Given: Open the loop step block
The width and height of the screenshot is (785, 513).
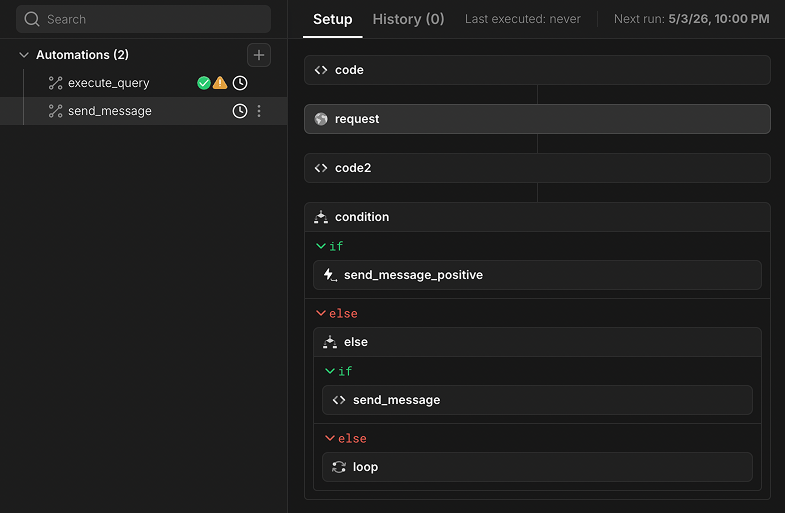Looking at the screenshot, I should pyautogui.click(x=537, y=467).
